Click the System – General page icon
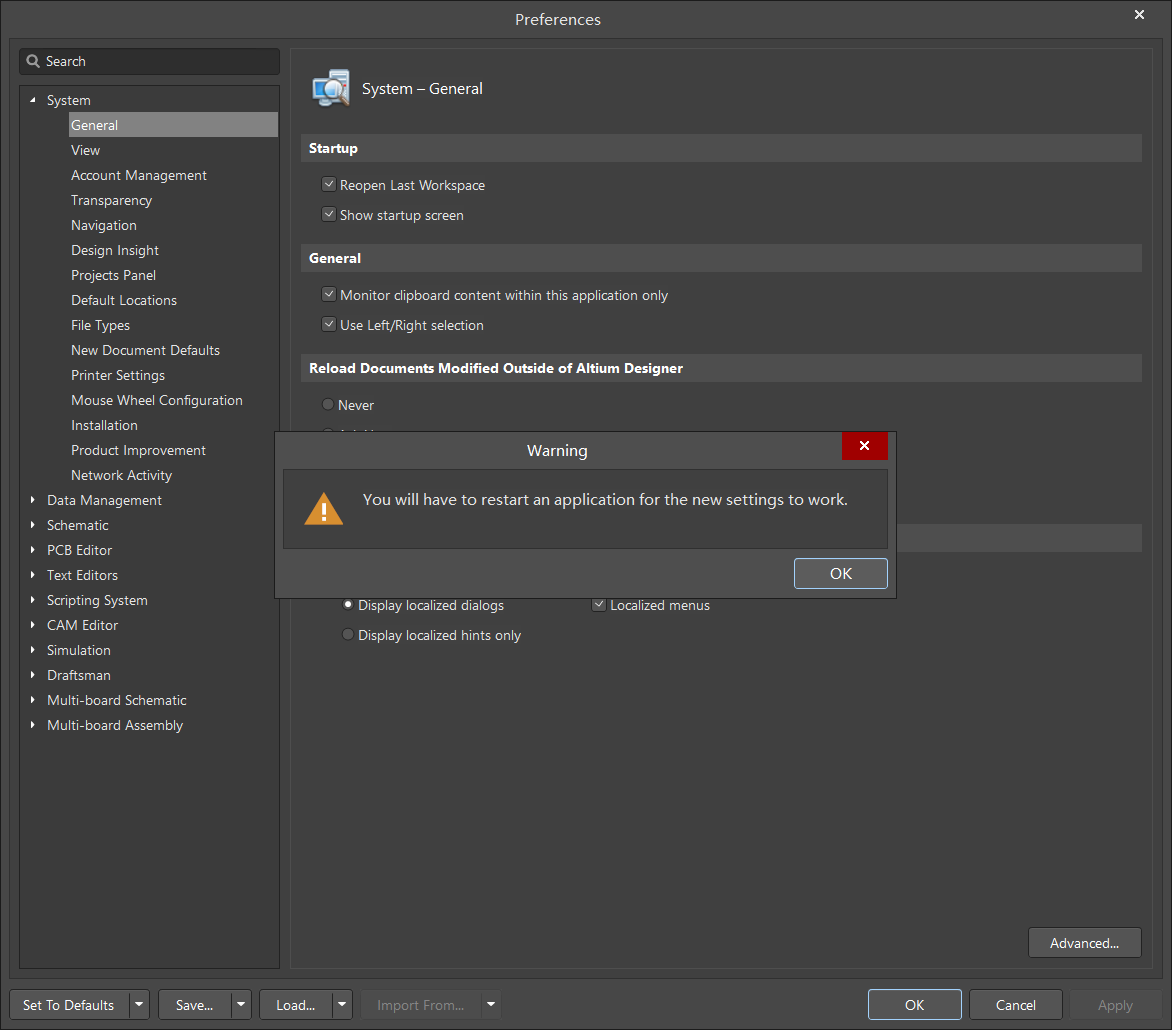 click(x=331, y=88)
